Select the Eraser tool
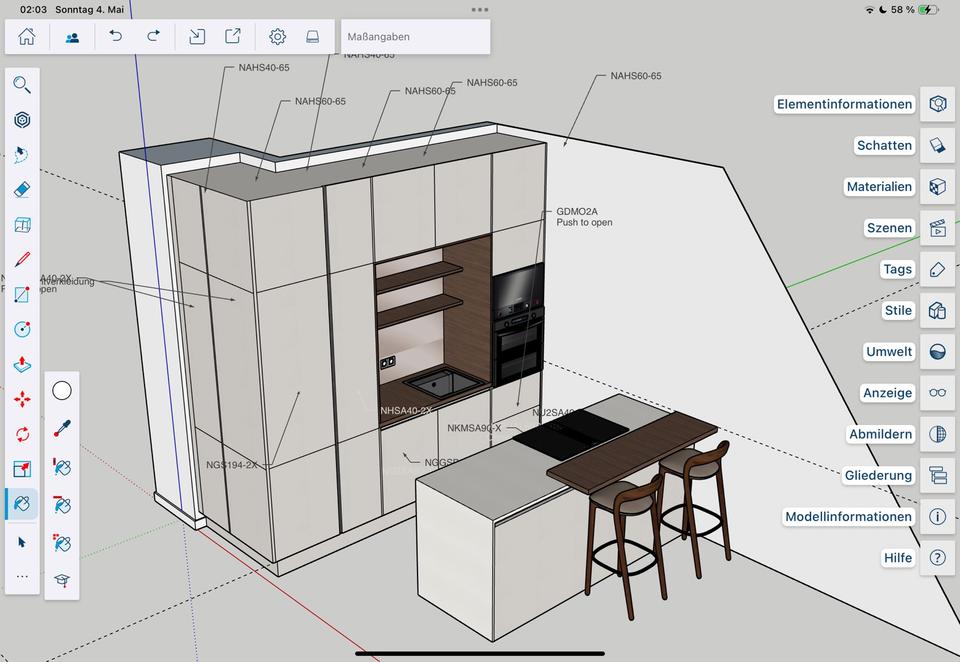The height and width of the screenshot is (662, 960). (x=22, y=189)
